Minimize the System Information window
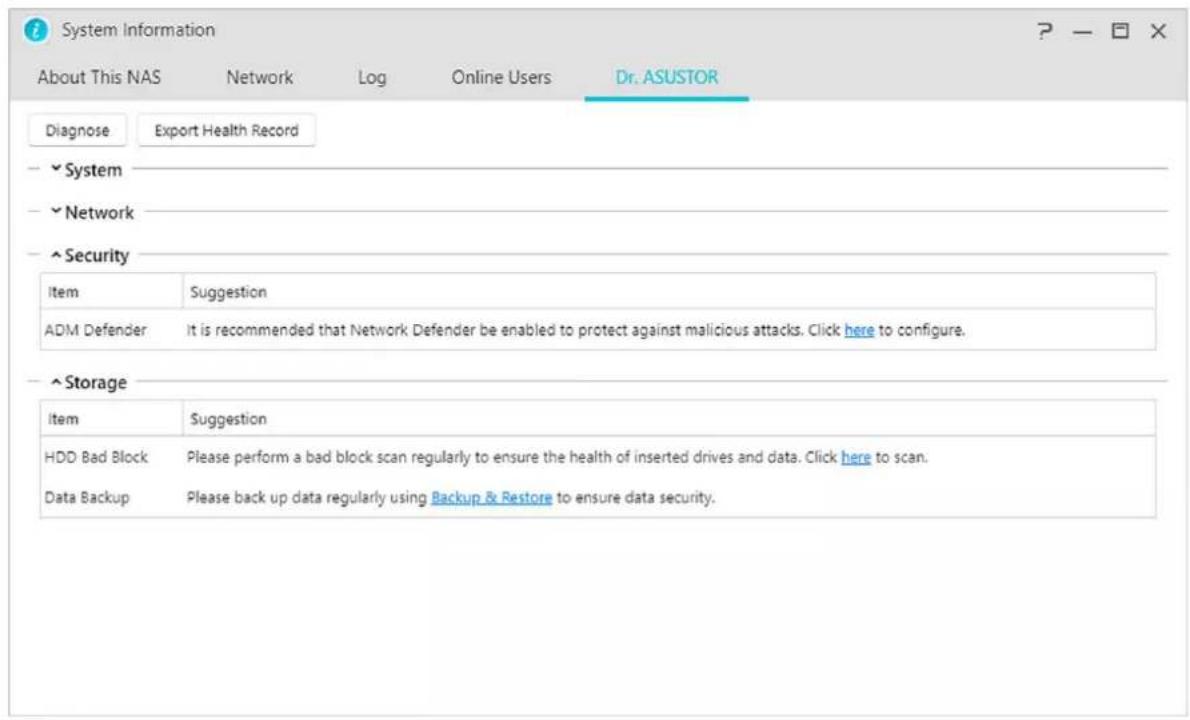The width and height of the screenshot is (1190, 720). (x=1083, y=32)
